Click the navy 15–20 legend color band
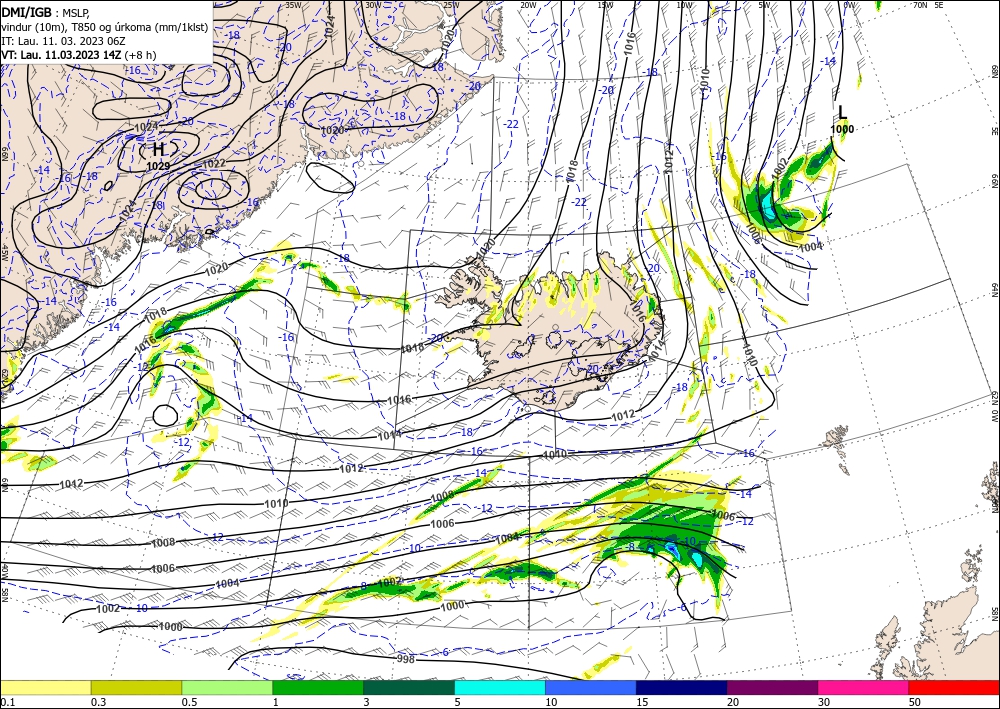1000x709 pixels. coord(682,687)
